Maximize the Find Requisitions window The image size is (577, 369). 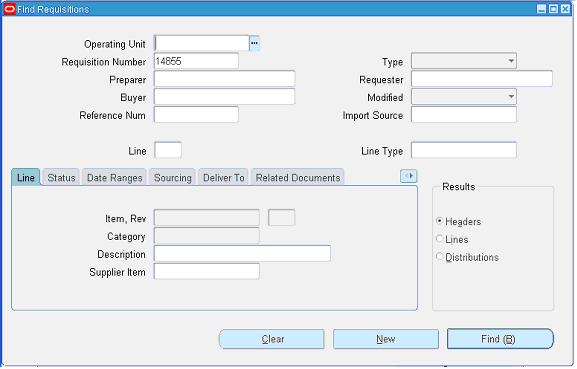click(x=553, y=9)
